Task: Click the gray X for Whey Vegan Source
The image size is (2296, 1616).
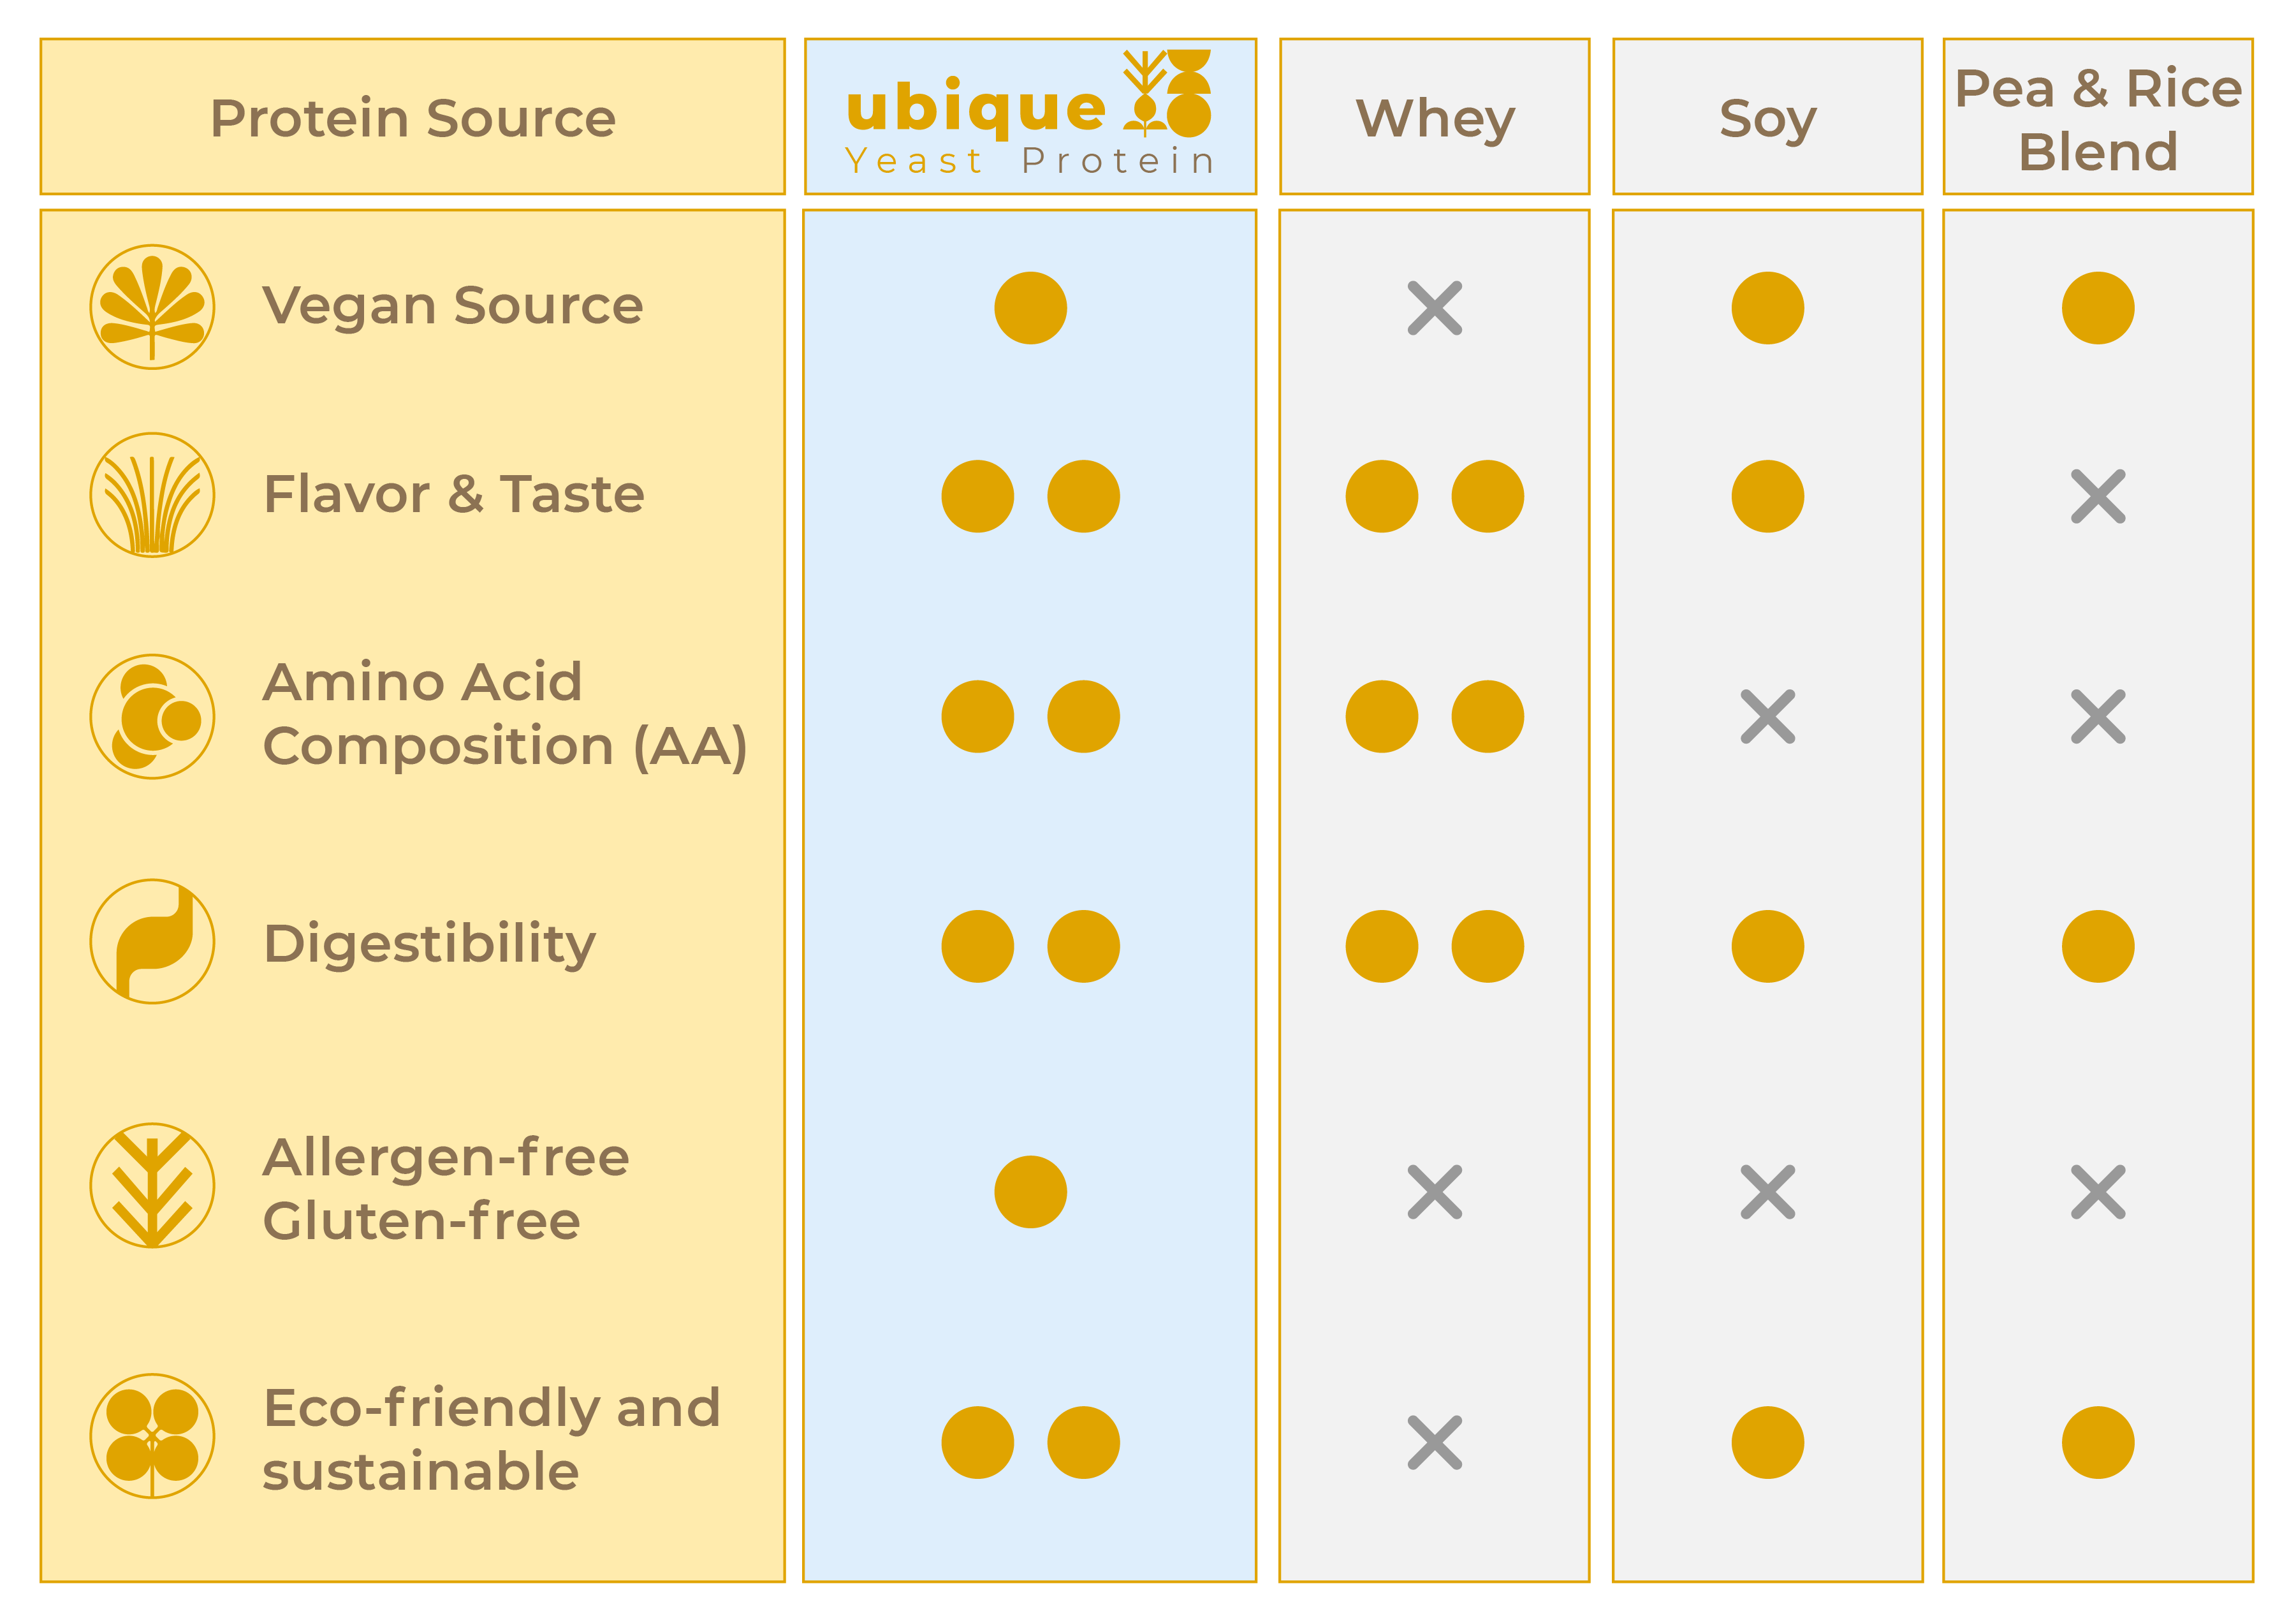Action: [x=1434, y=308]
